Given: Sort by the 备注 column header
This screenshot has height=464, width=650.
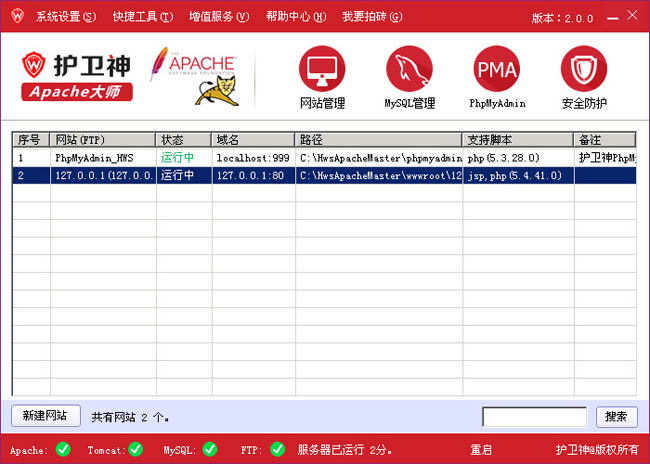Looking at the screenshot, I should tap(605, 140).
